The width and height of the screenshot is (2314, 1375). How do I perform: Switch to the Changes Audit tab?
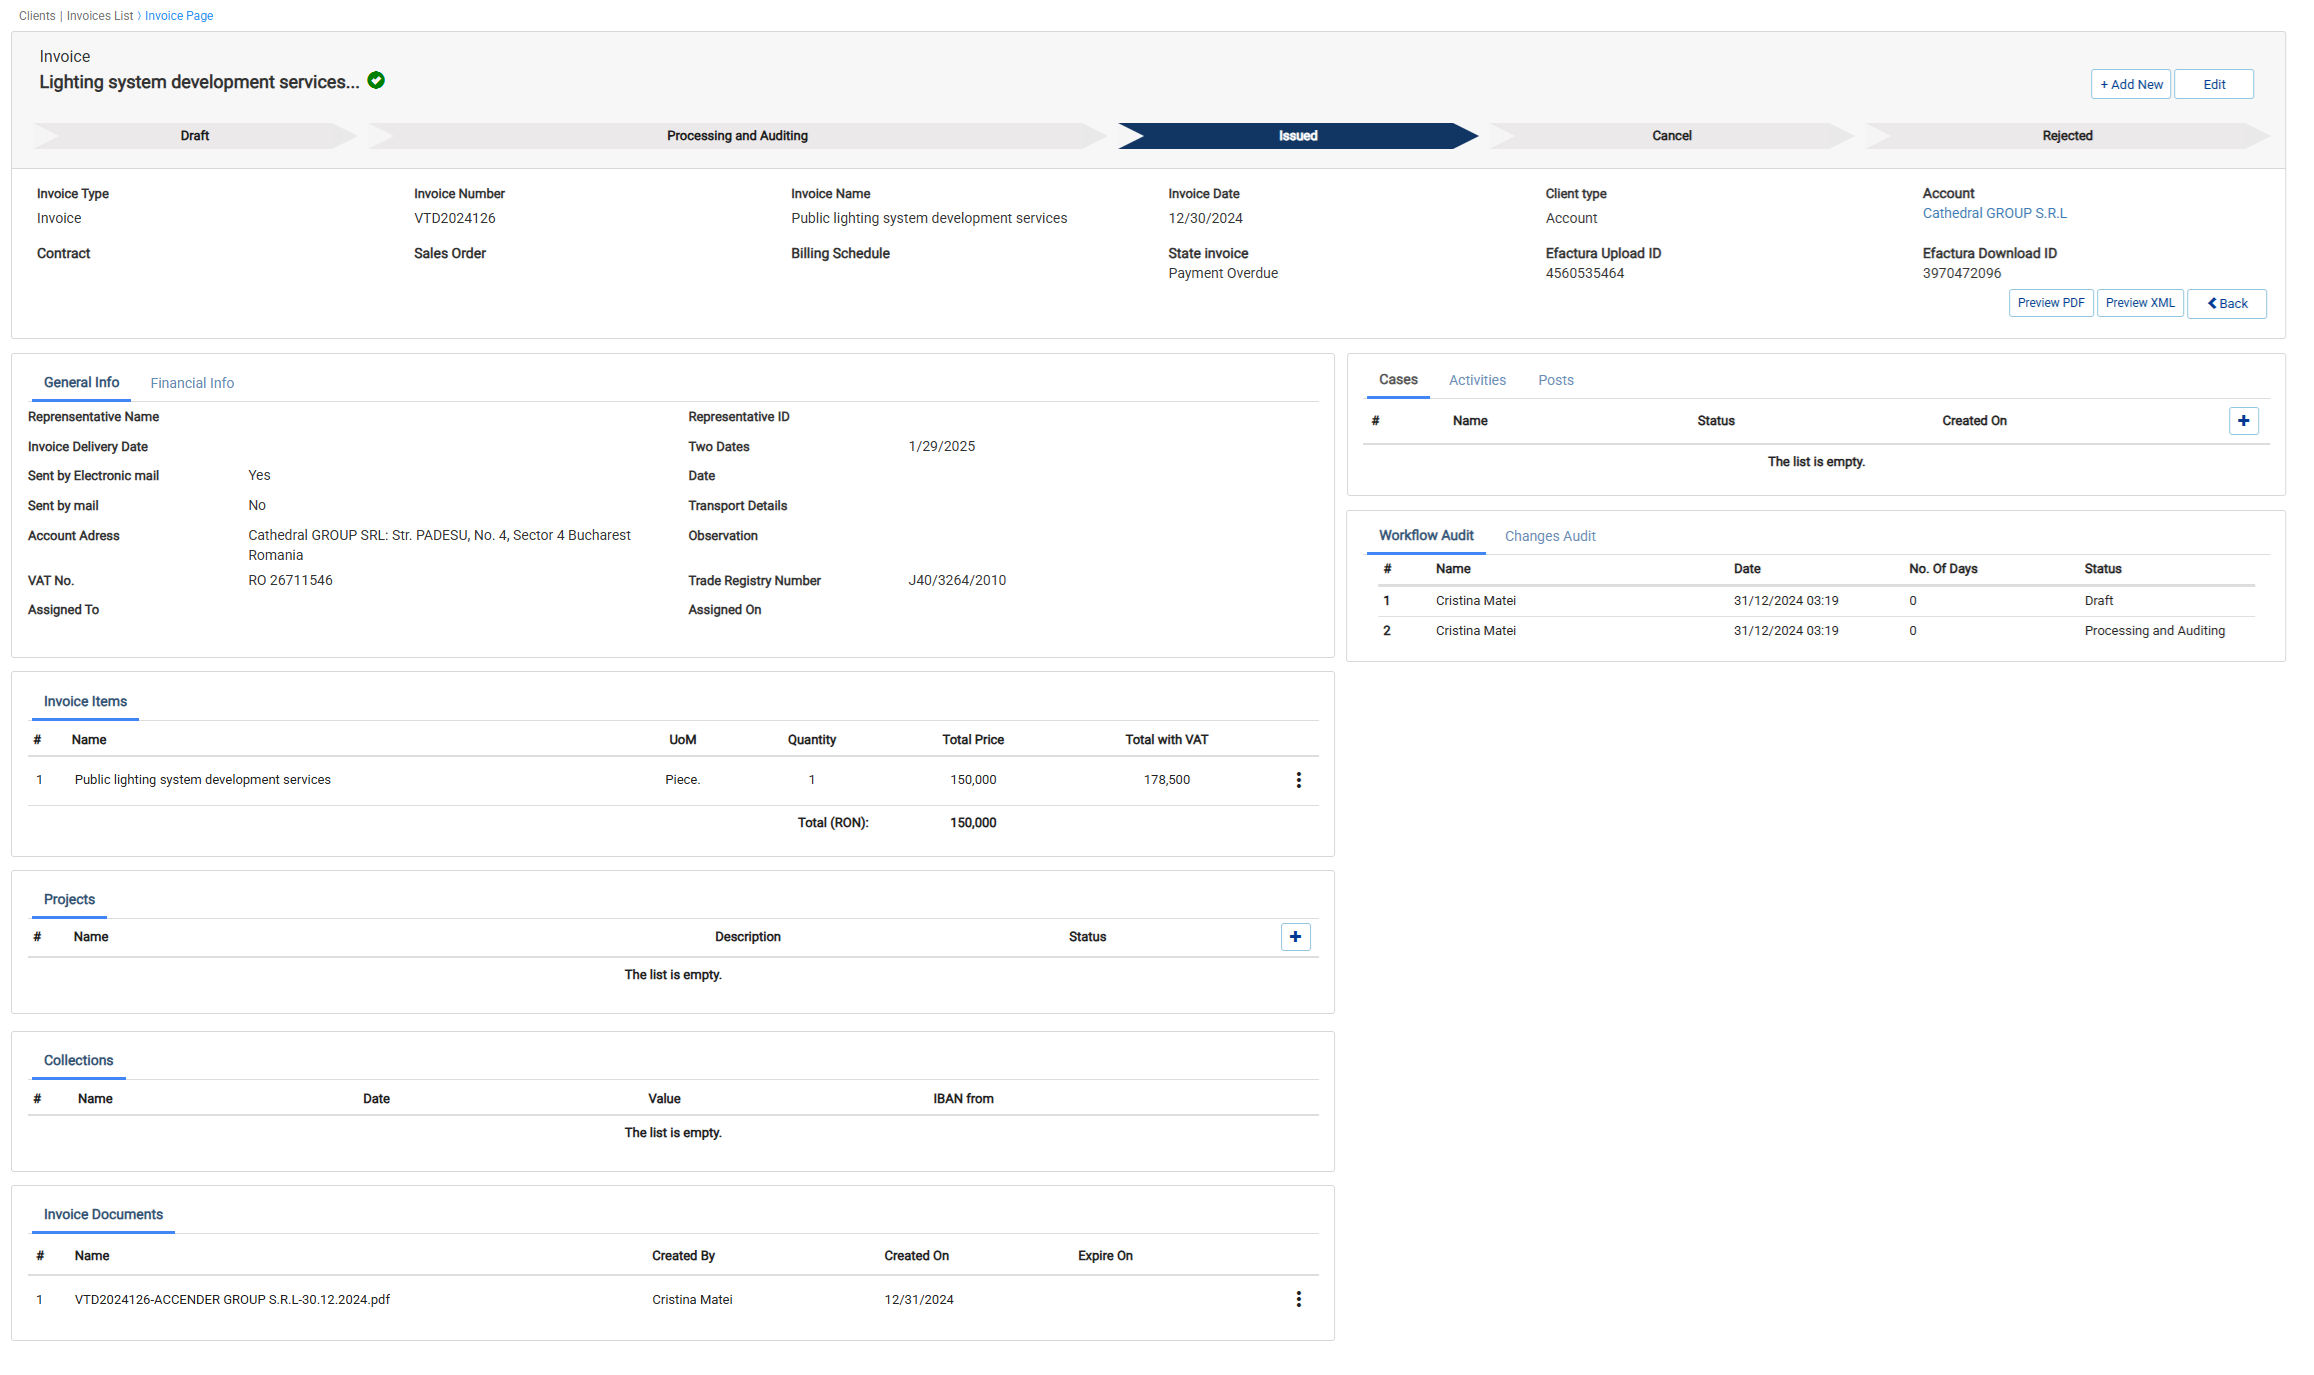(1549, 536)
